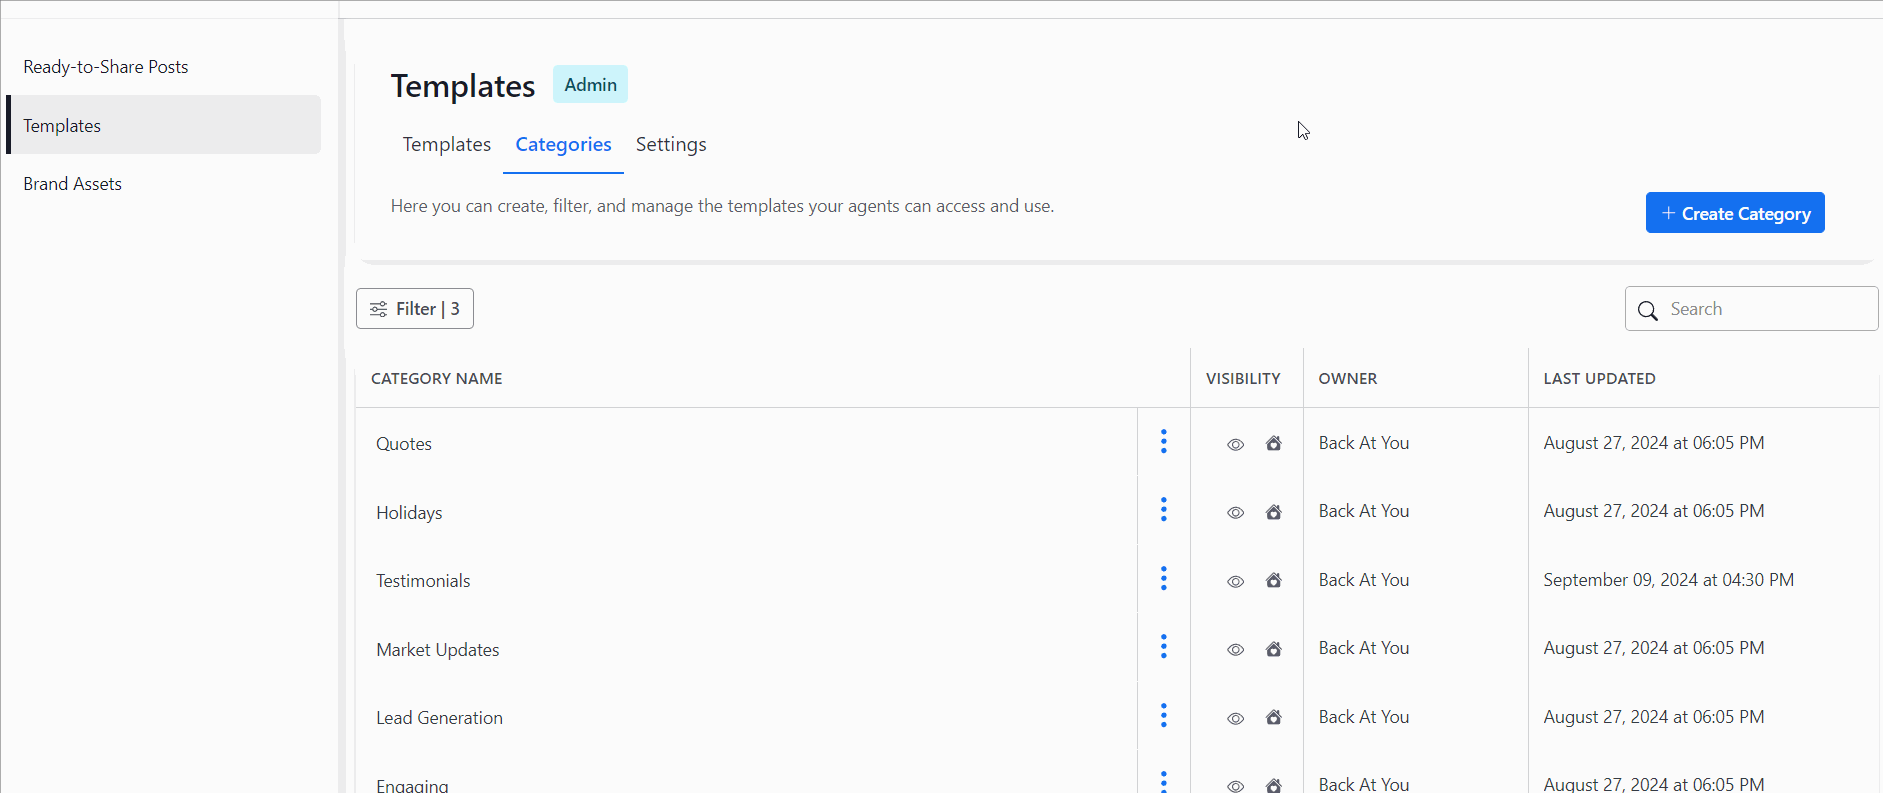
Task: Toggle the eye visibility icon for Market Updates
Action: (x=1236, y=650)
